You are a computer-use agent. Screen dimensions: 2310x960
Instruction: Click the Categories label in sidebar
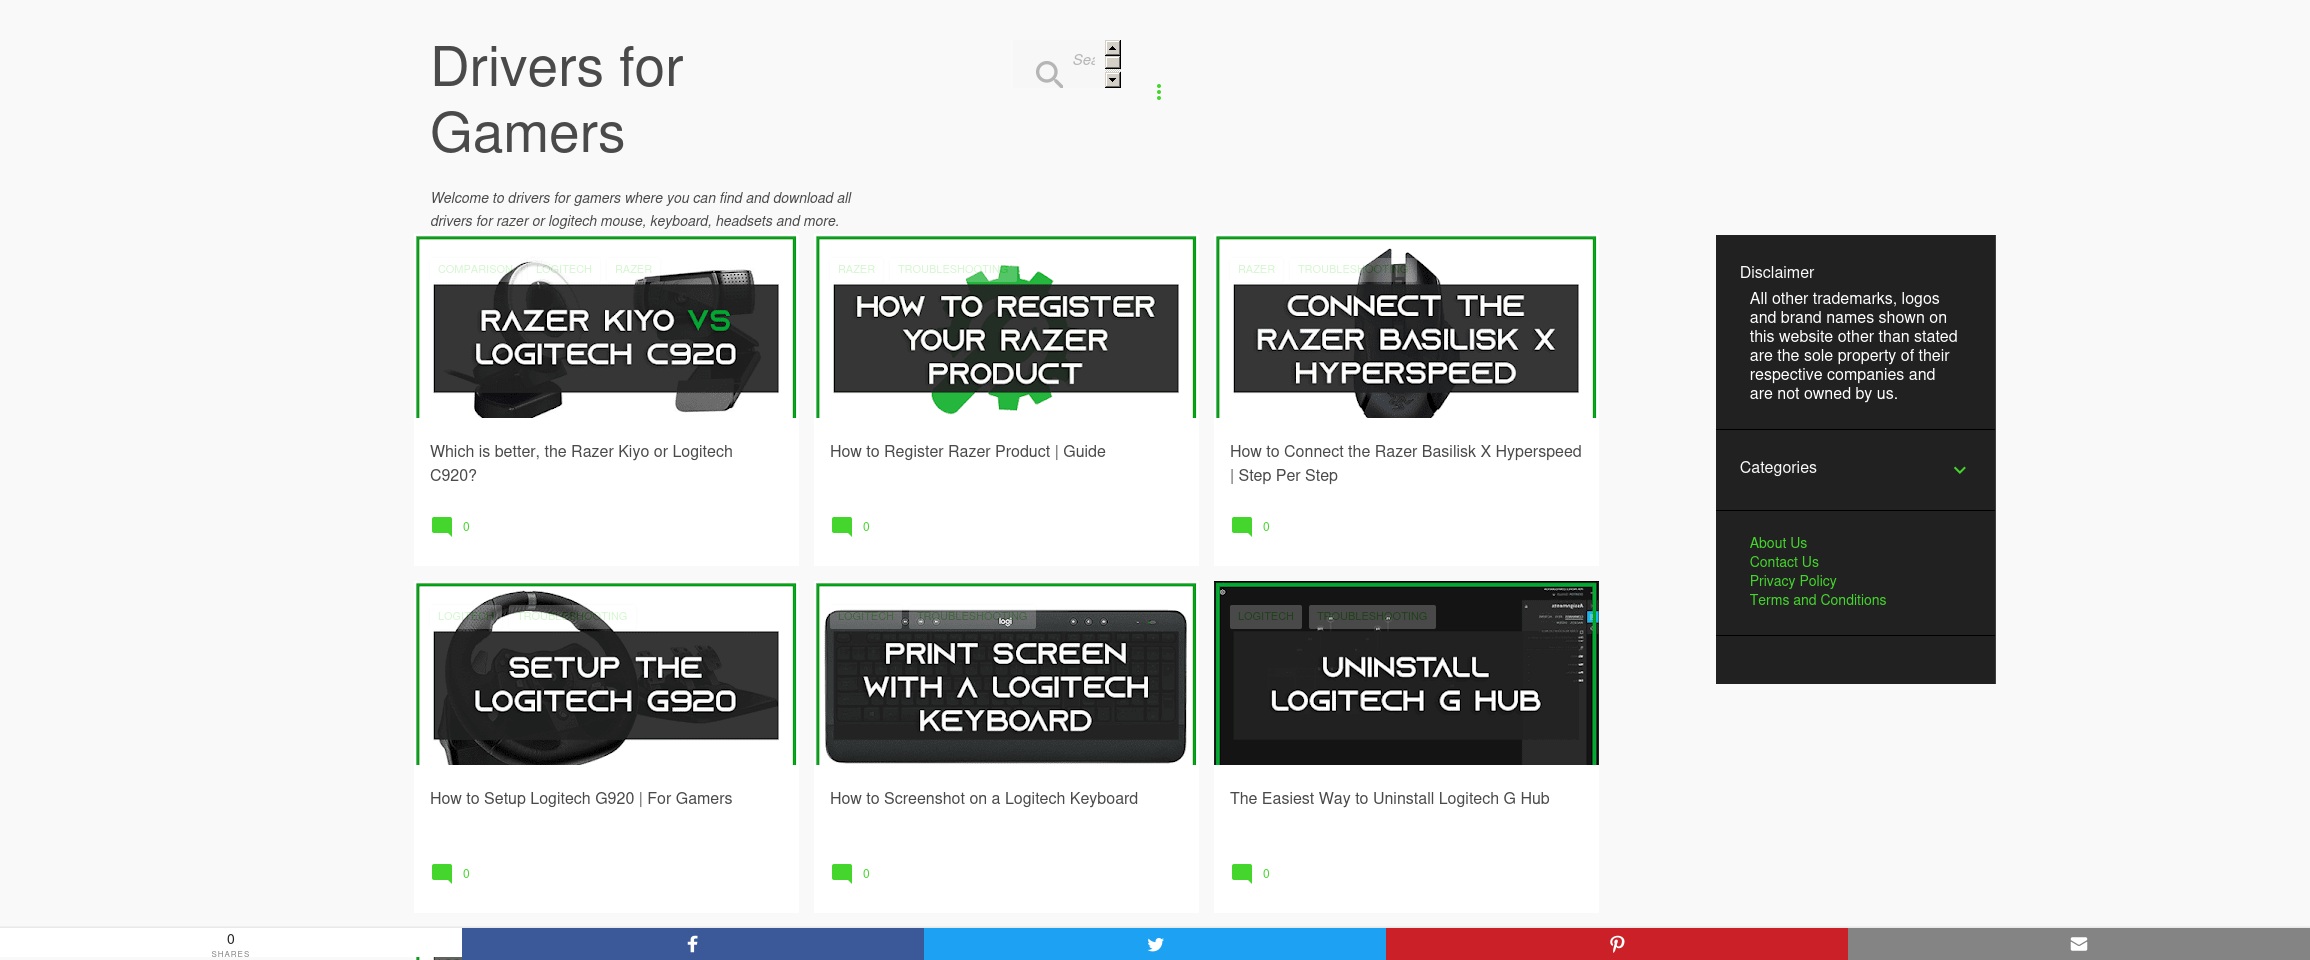point(1778,468)
